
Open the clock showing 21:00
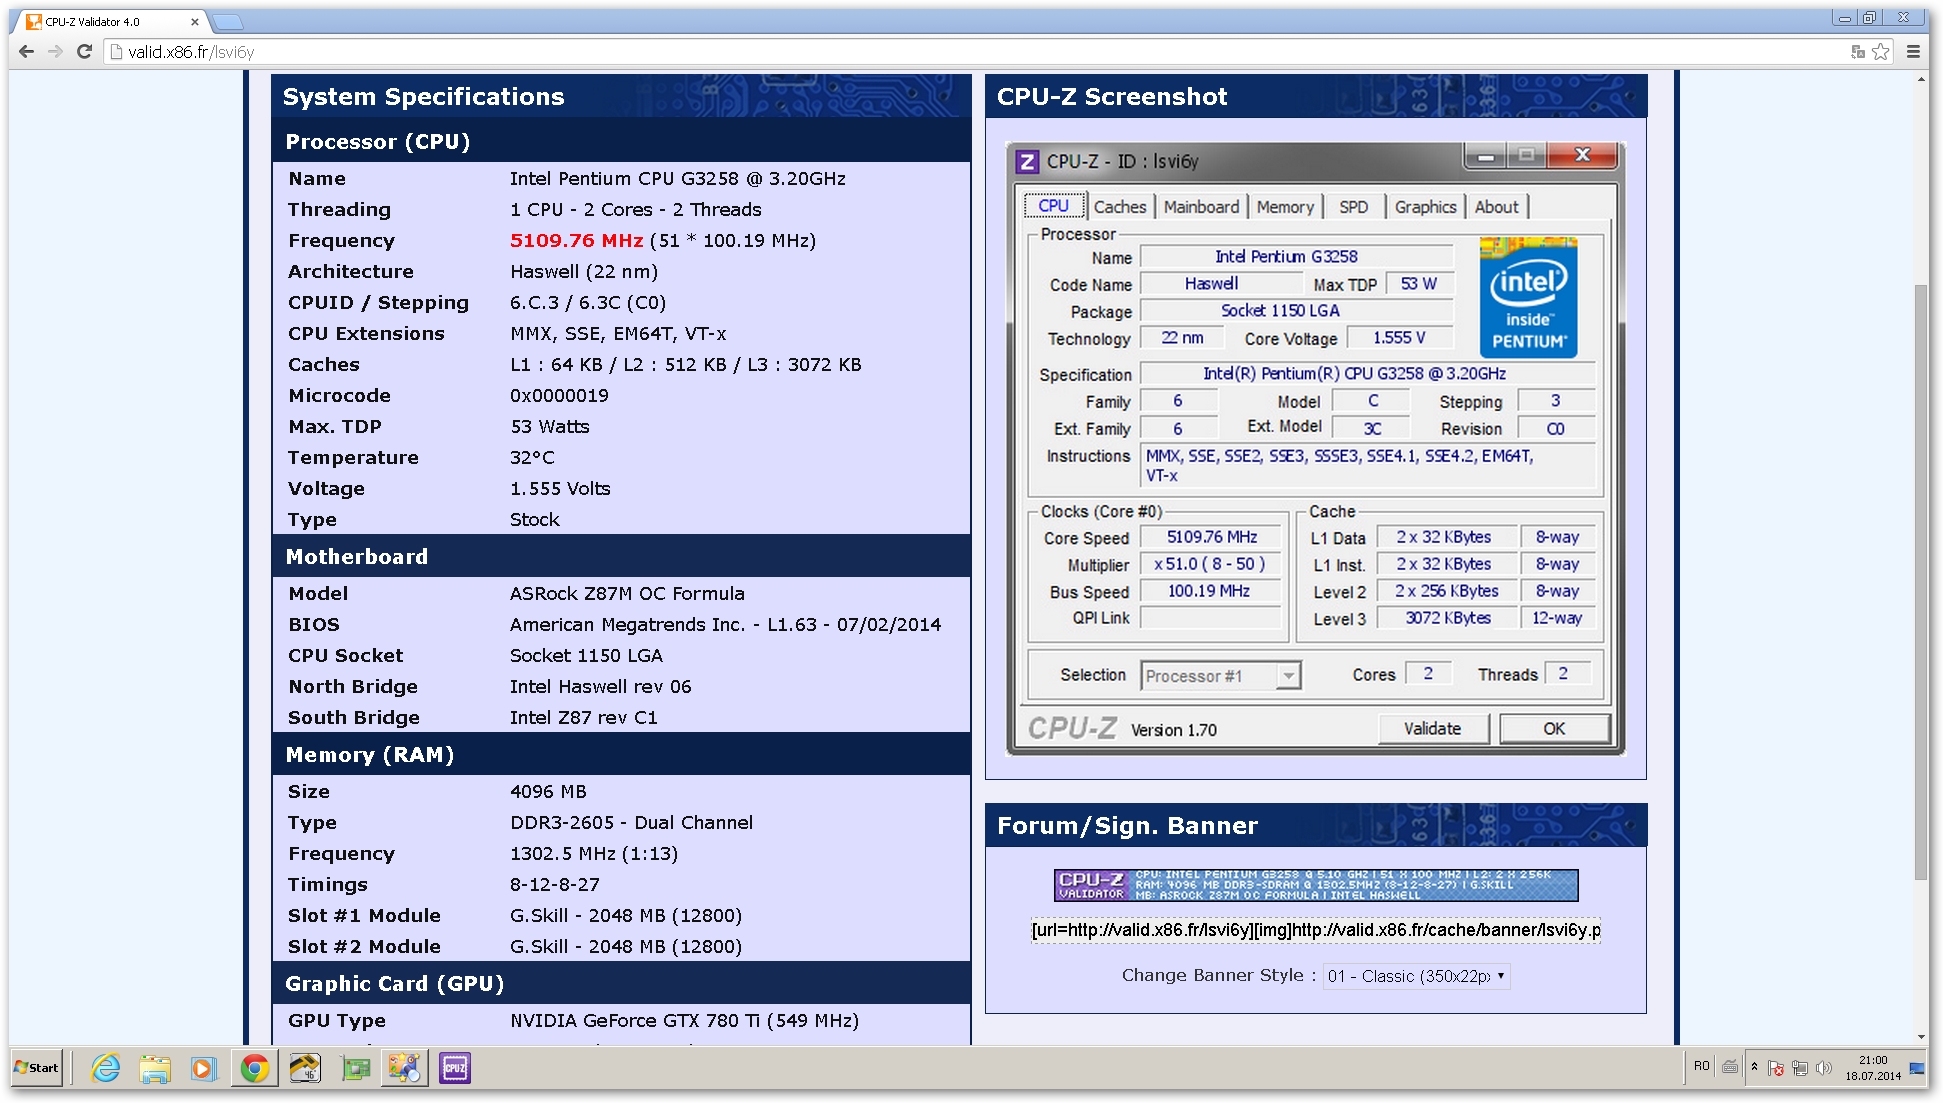tap(1873, 1068)
